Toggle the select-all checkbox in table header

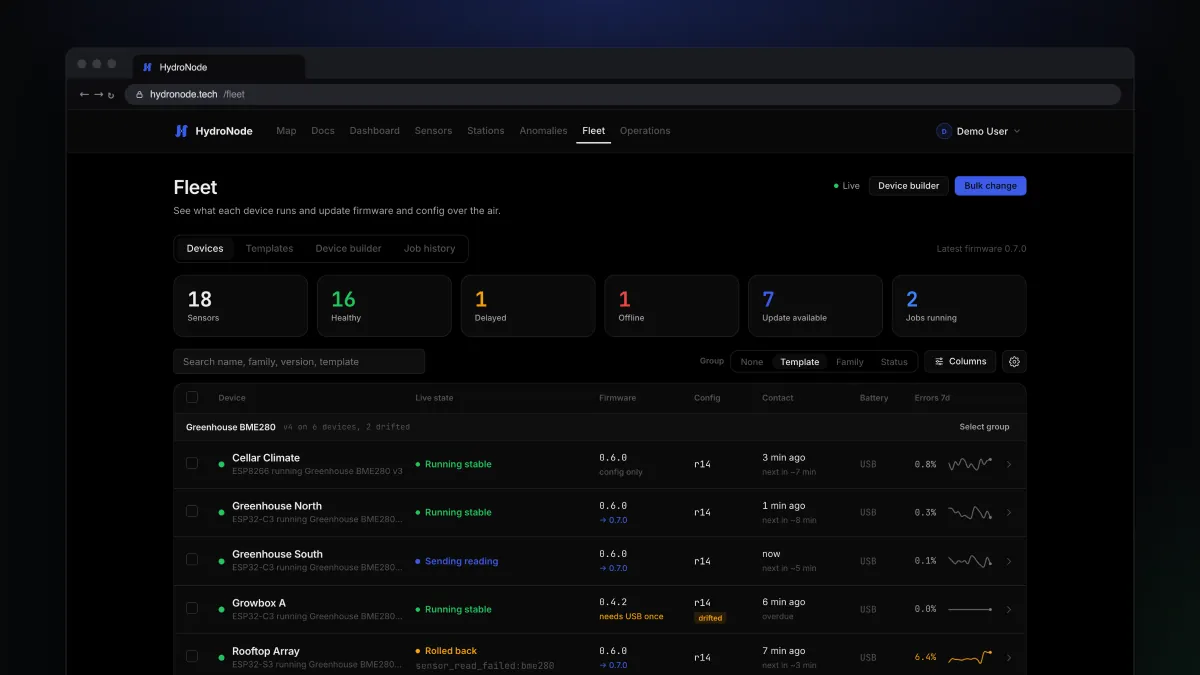pyautogui.click(x=192, y=397)
